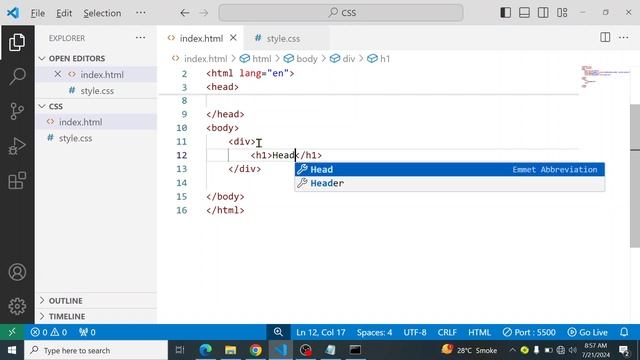Open the Edit menu
Screen dimensions: 640x360
(x=64, y=13)
